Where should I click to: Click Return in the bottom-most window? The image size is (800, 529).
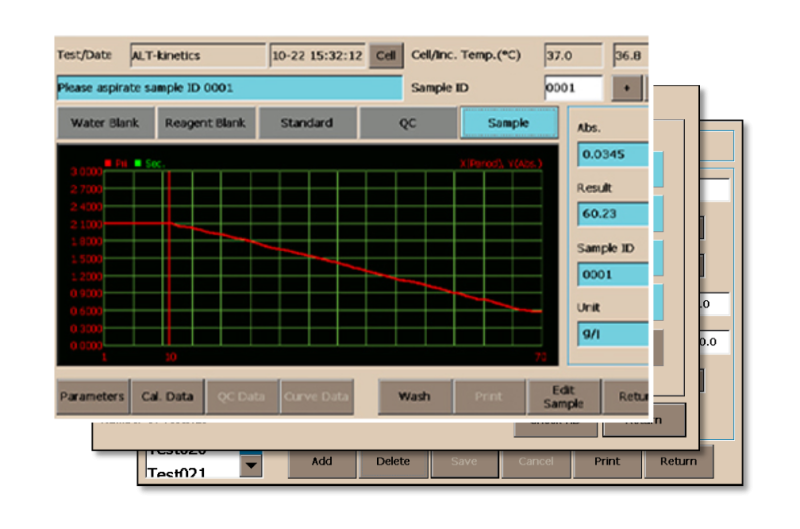pyautogui.click(x=678, y=462)
